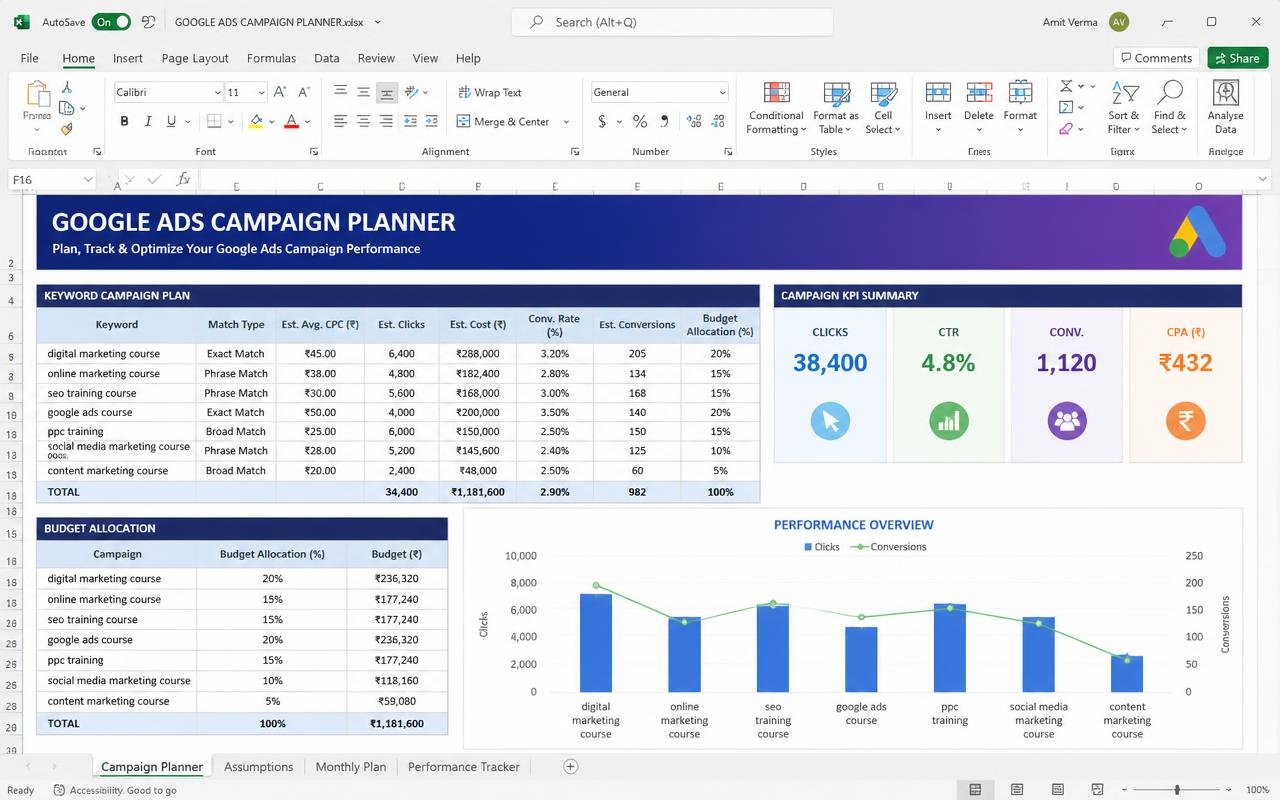Viewport: 1280px width, 800px height.
Task: Open the Assumptions sheet tab
Action: point(258,767)
